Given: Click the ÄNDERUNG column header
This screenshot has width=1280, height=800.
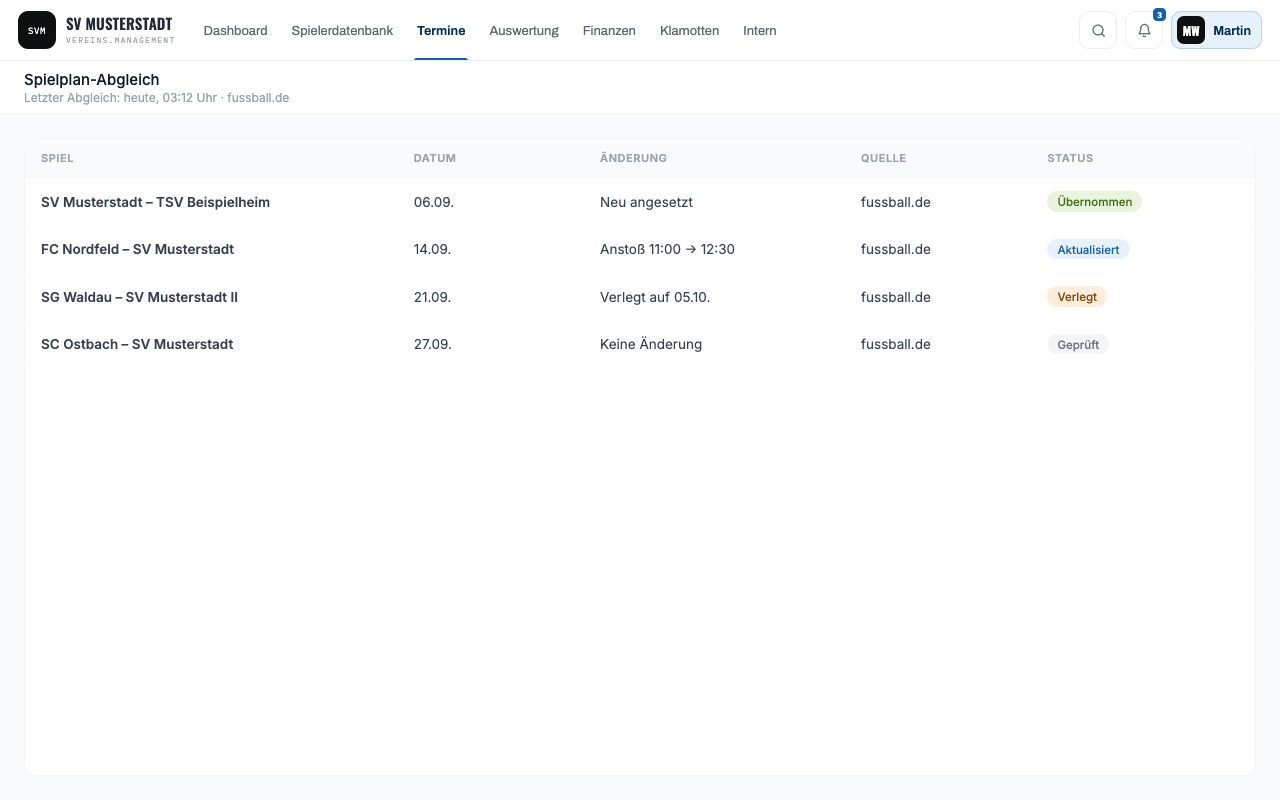Looking at the screenshot, I should pyautogui.click(x=633, y=158).
